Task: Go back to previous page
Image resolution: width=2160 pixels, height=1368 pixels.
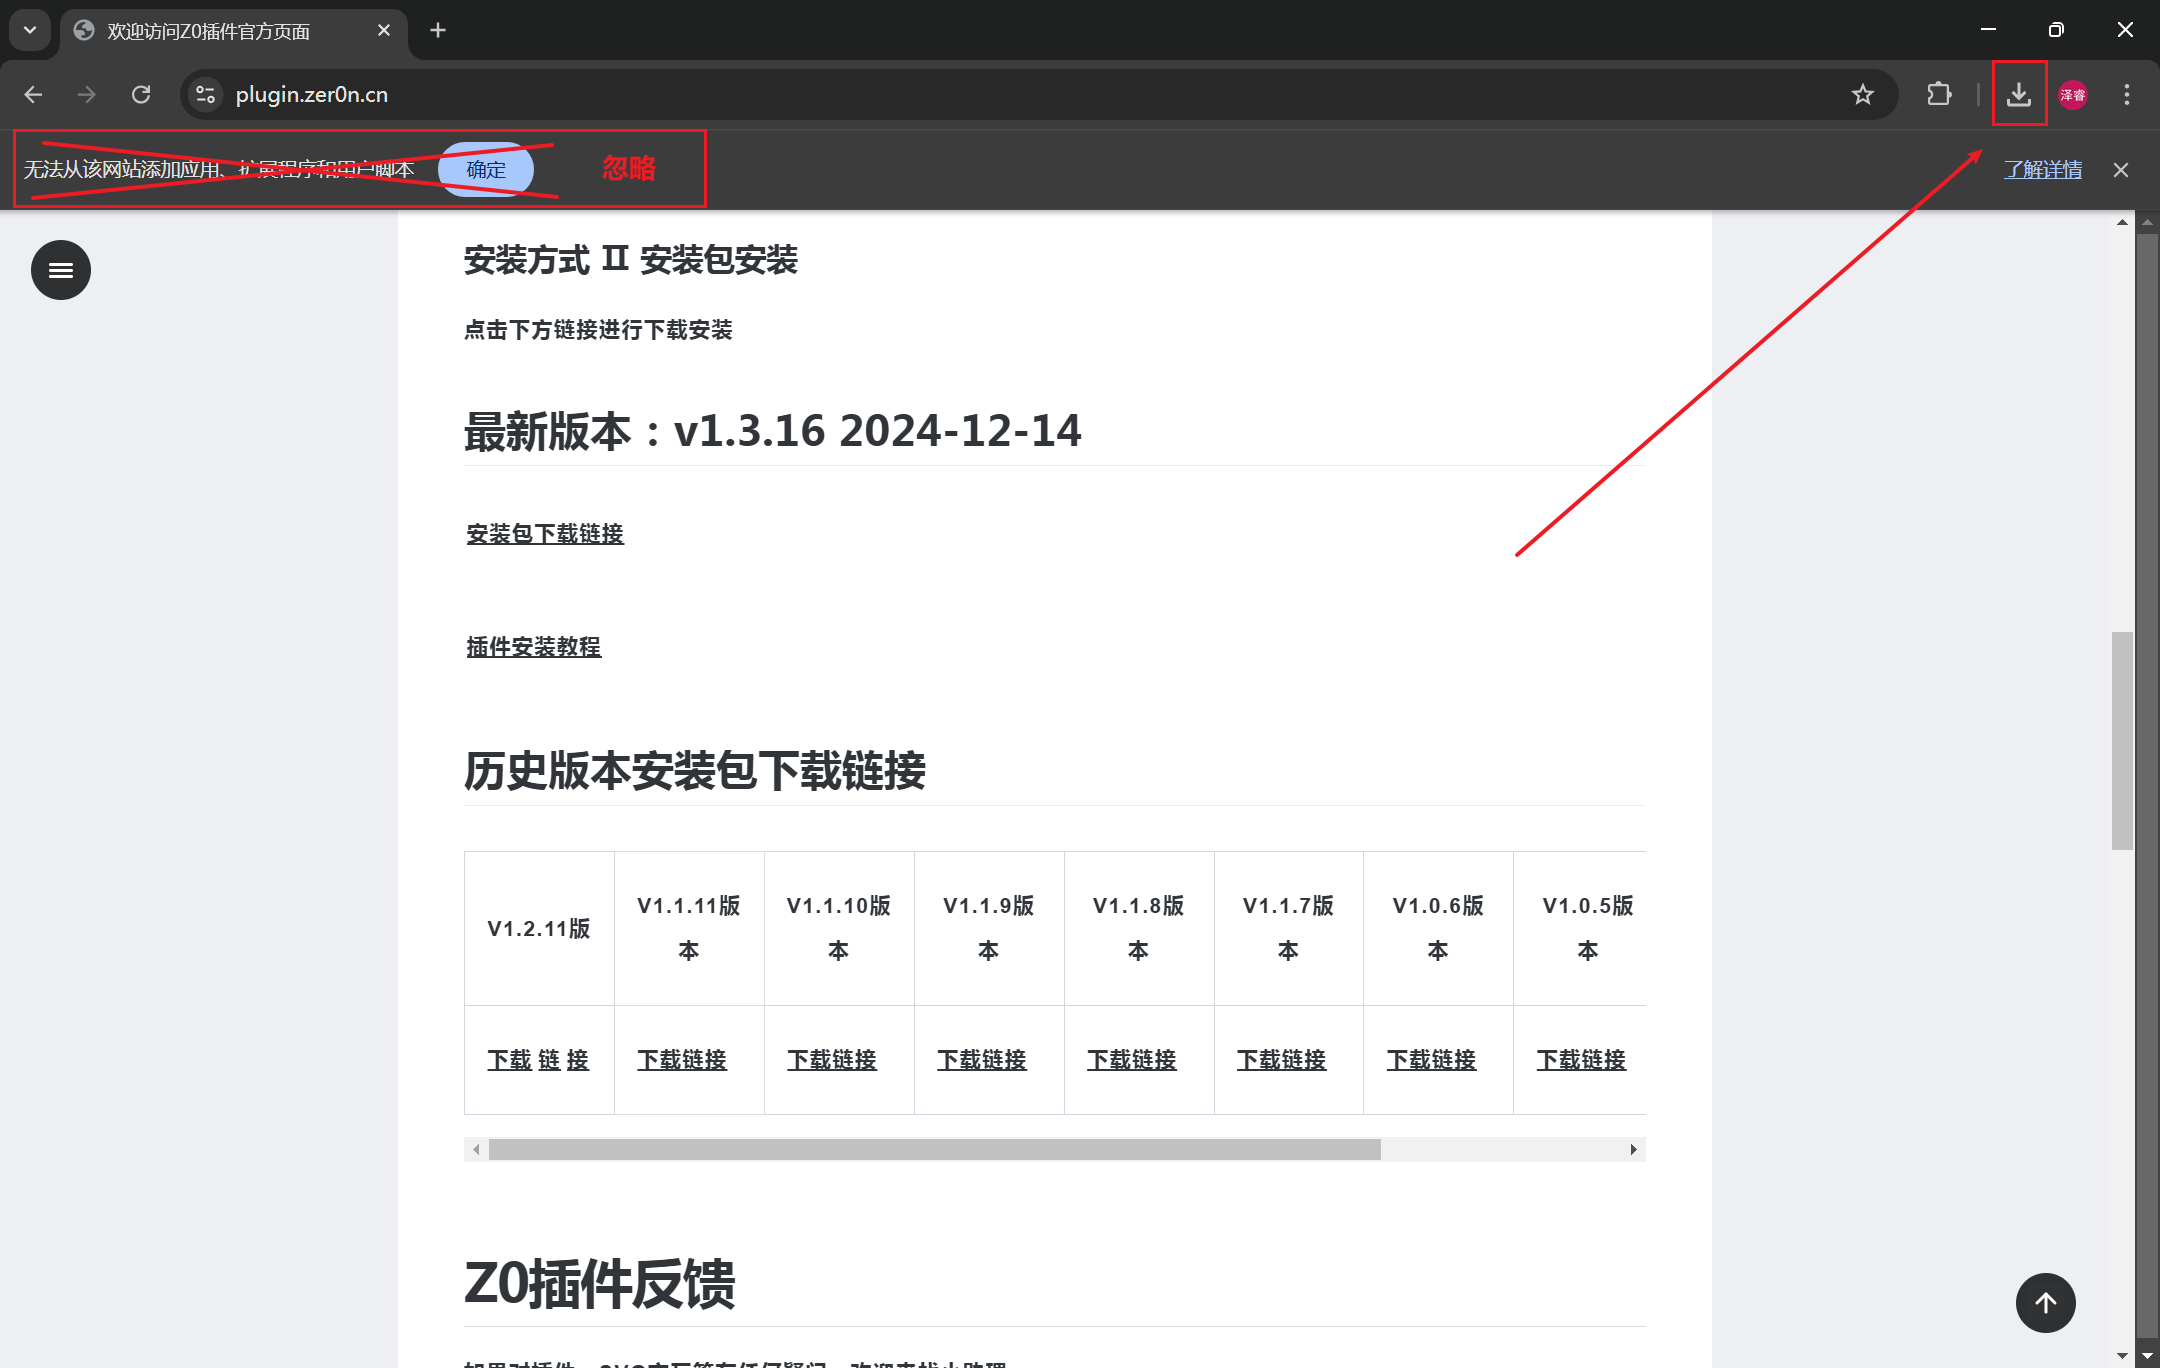Action: [x=33, y=94]
